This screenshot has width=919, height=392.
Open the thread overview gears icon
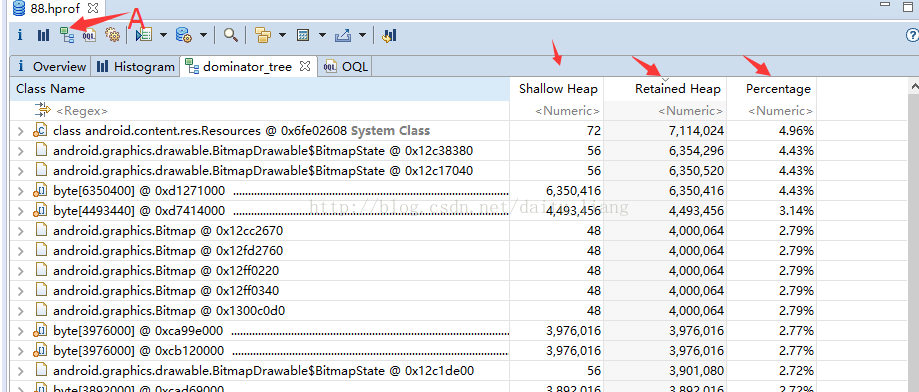pyautogui.click(x=112, y=35)
